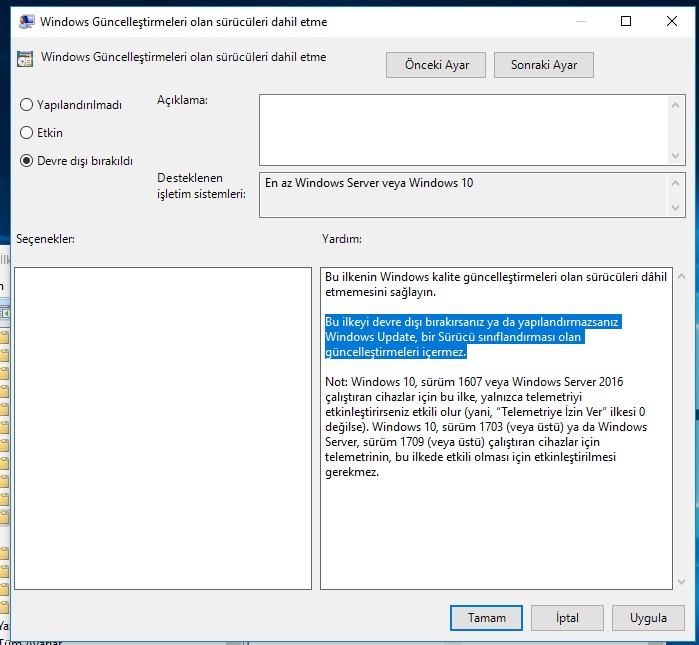Click the Yardım panel scroll up arrow

point(680,275)
